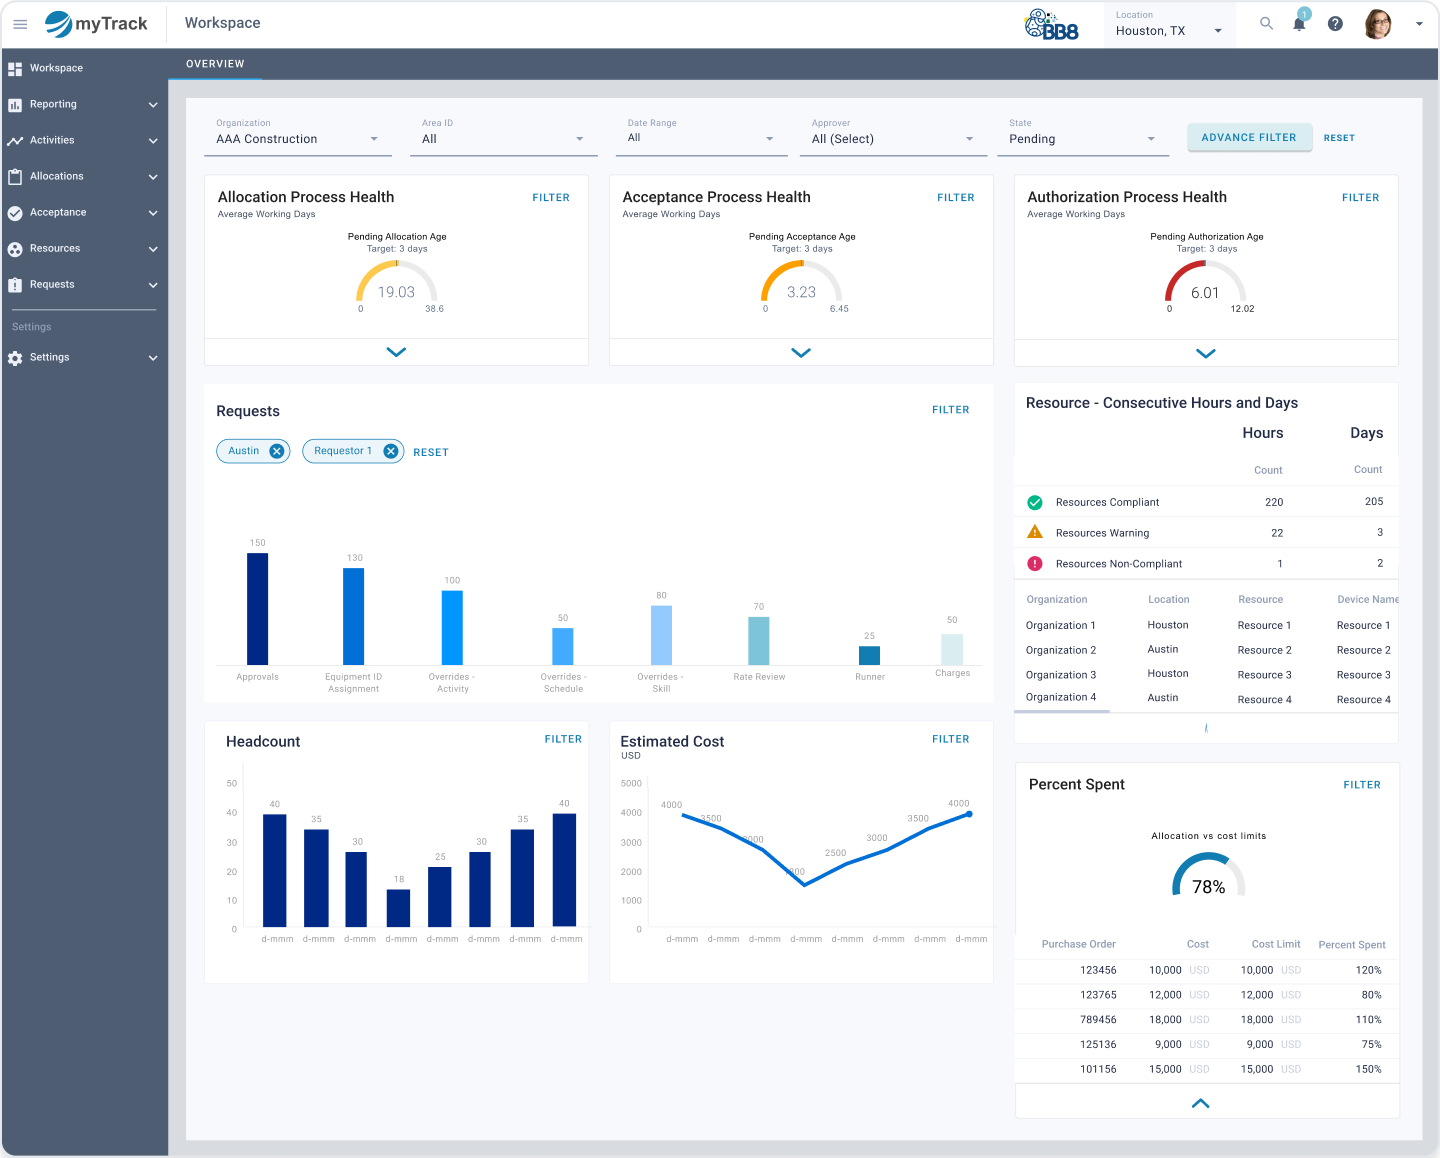1440x1158 pixels.
Task: Remove the Requestor 1 filter chip
Action: [x=391, y=451]
